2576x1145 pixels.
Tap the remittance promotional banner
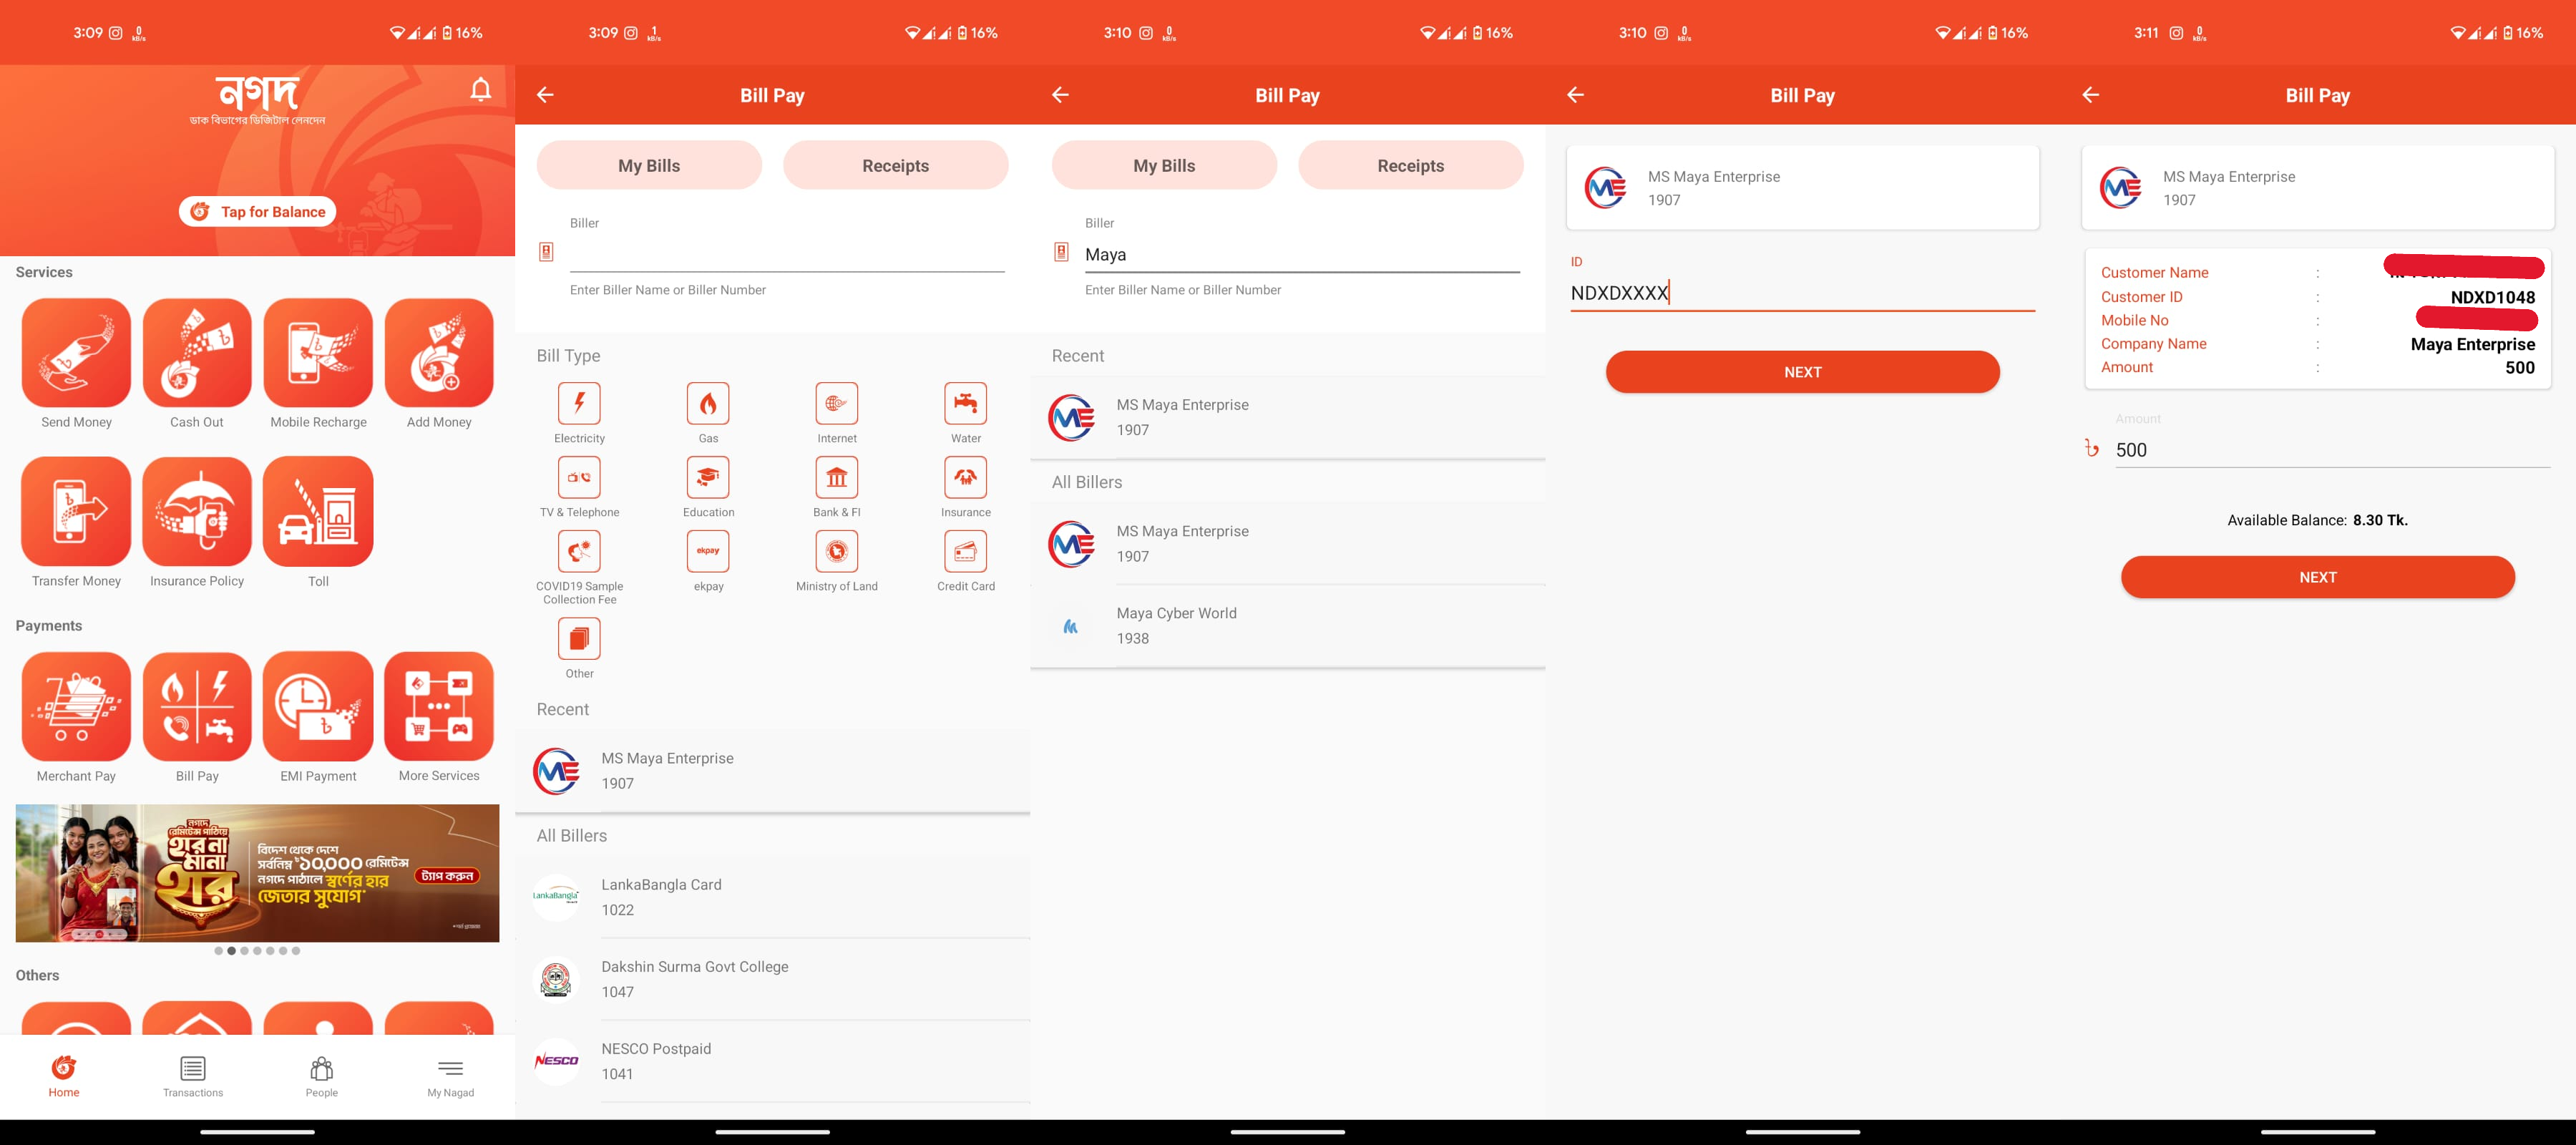[257, 873]
